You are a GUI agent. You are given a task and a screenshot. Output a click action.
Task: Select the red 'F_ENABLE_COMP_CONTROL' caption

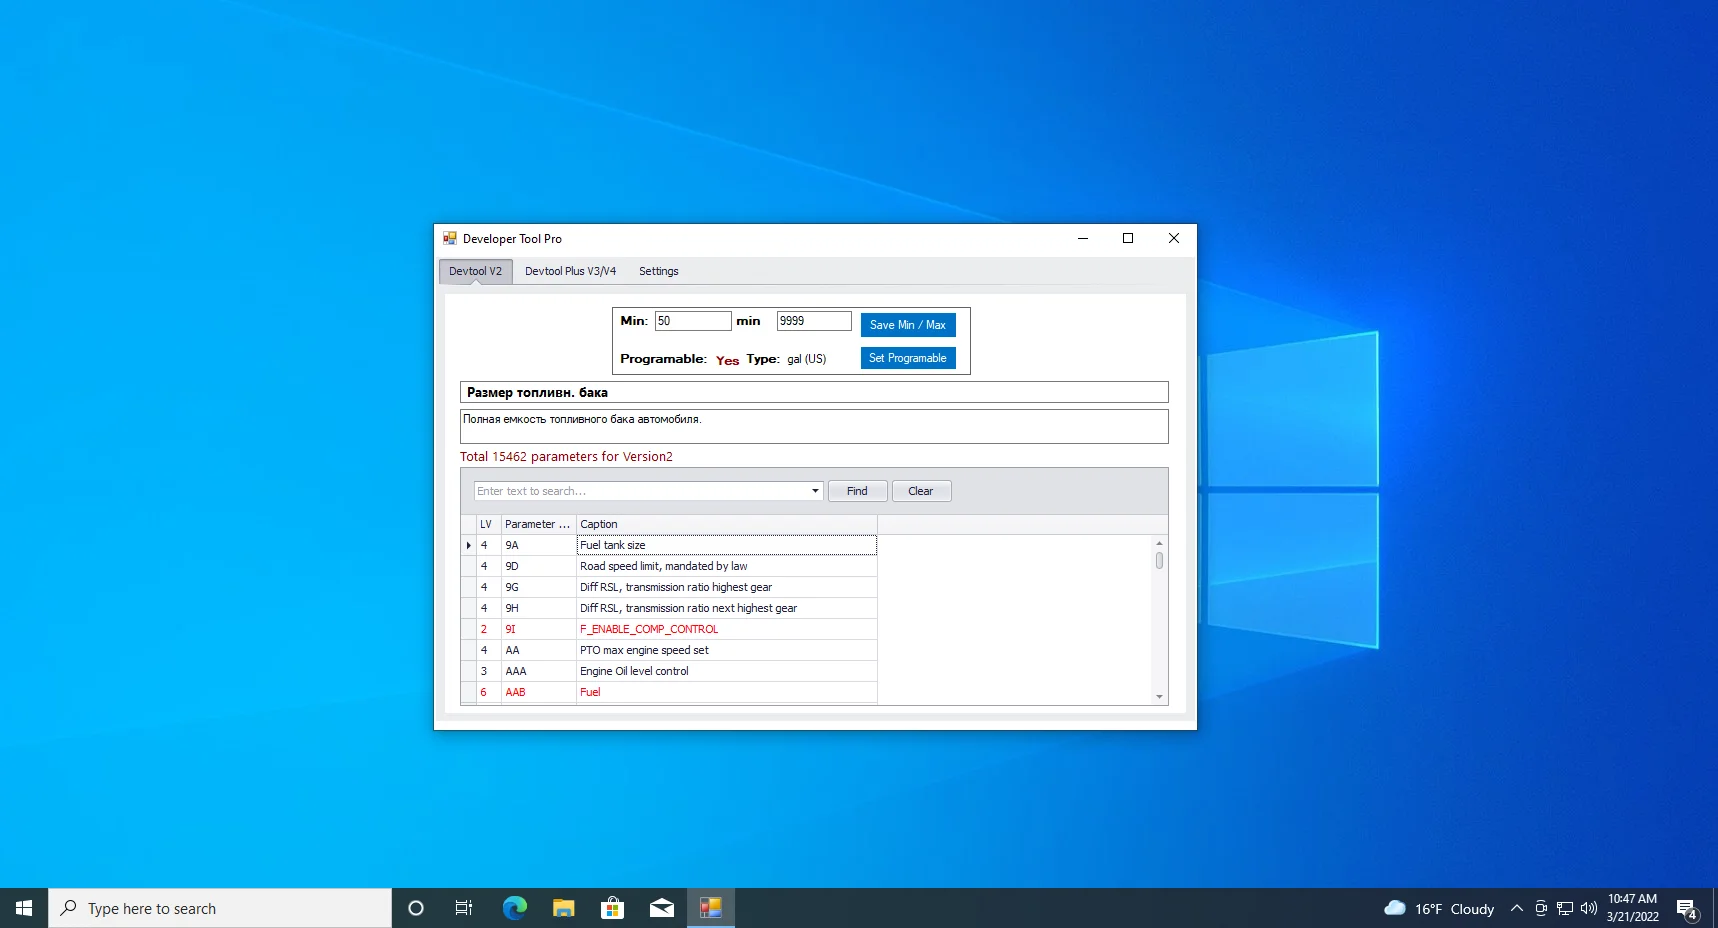tap(726, 629)
